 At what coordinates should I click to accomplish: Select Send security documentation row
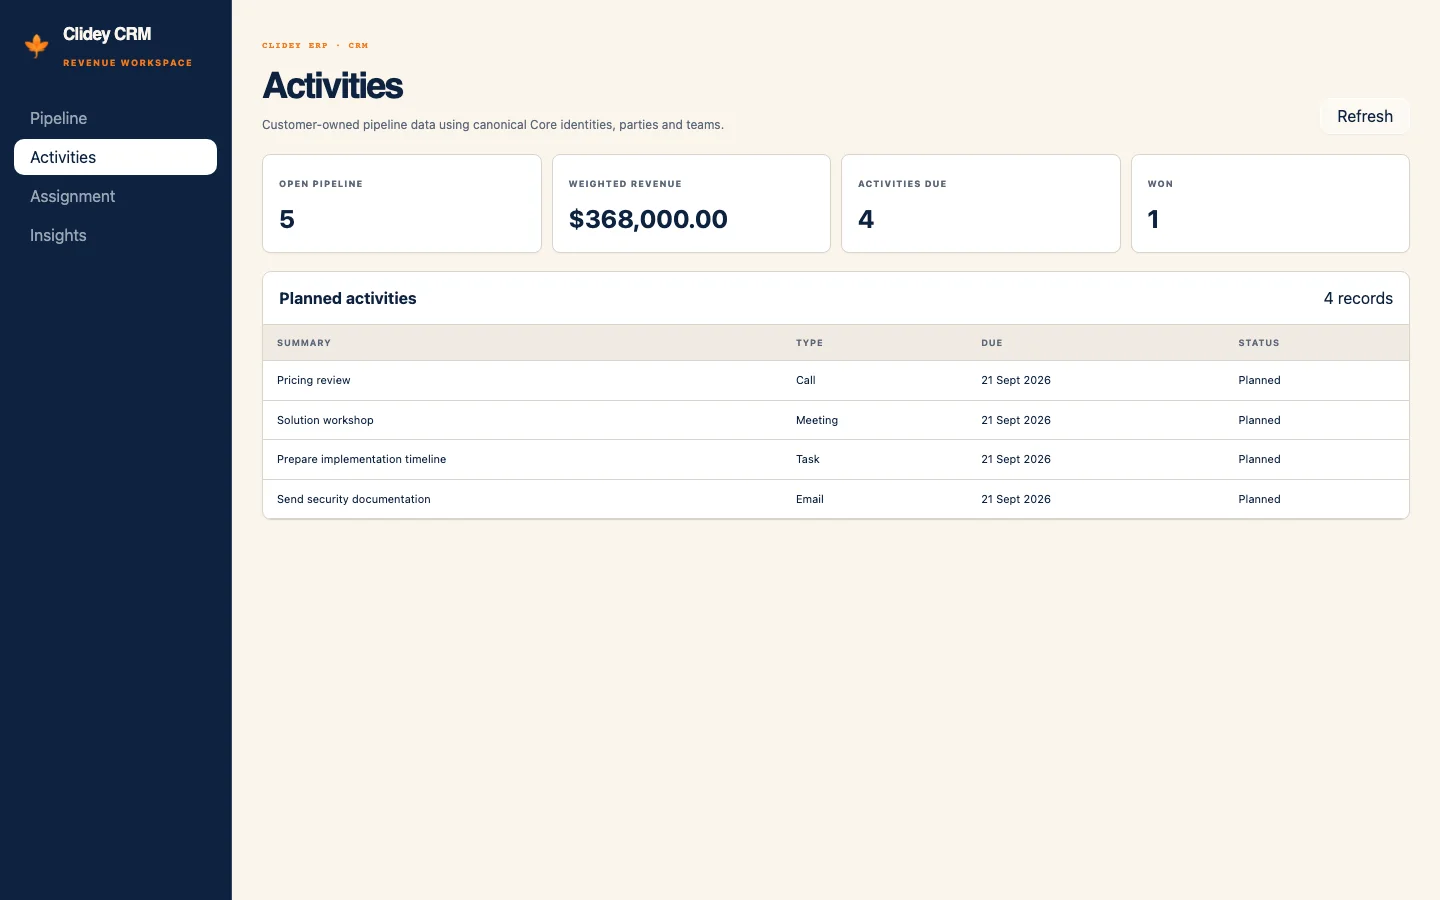[x=836, y=499]
